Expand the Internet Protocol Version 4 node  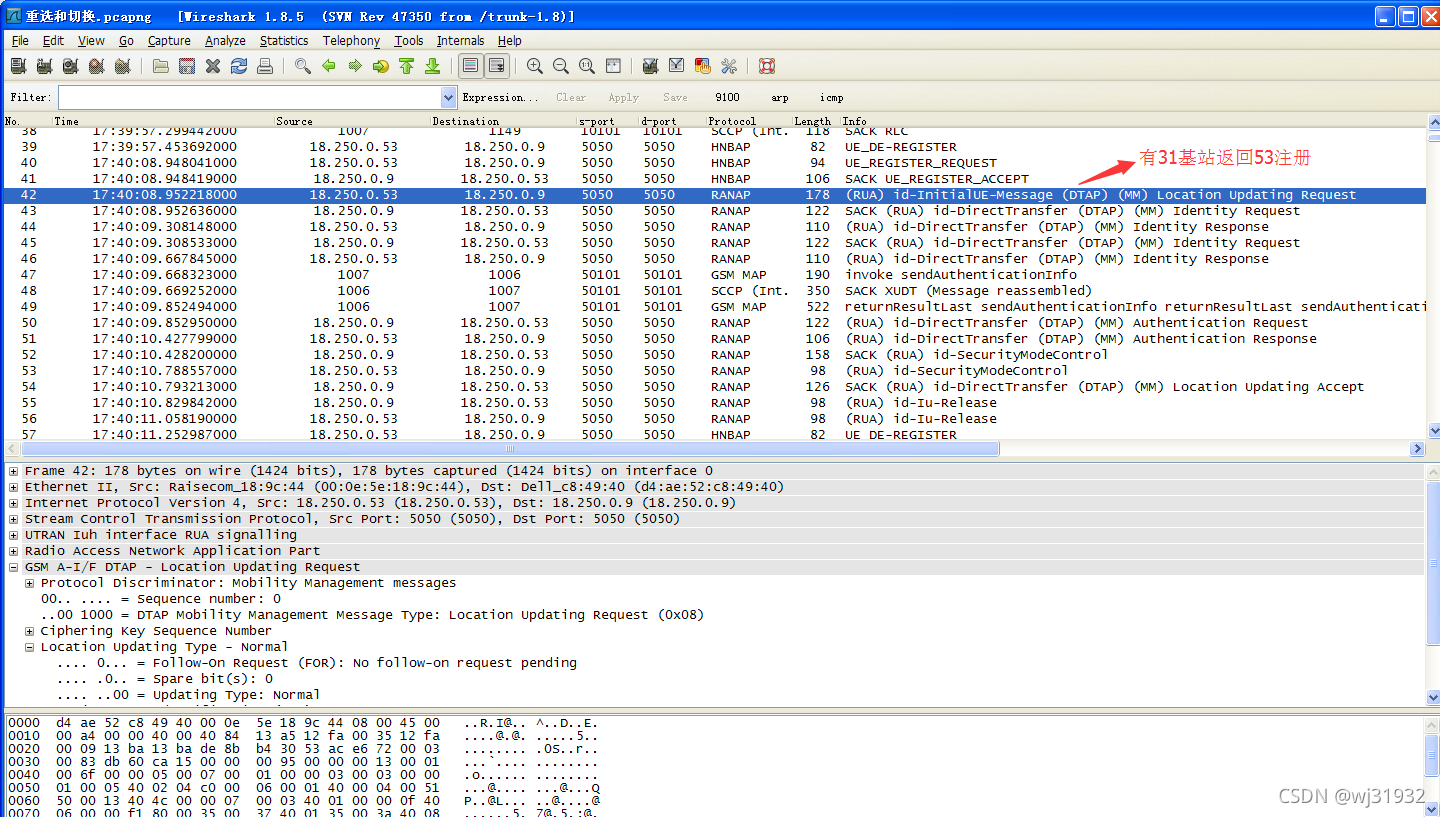(x=14, y=503)
